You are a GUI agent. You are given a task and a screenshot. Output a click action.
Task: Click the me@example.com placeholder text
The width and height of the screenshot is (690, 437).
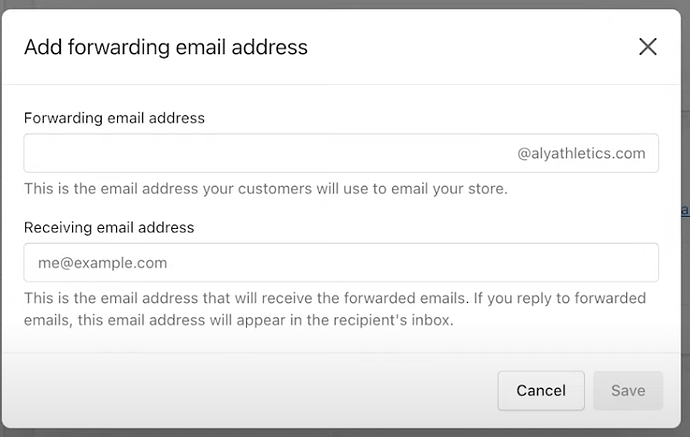(96, 263)
